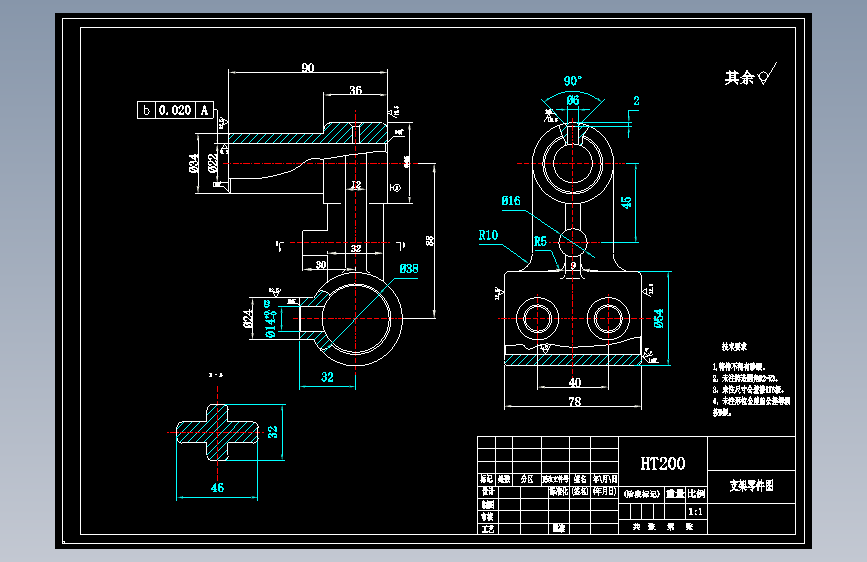867x562 pixels.
Task: Click the "0.020" tolerance value
Action: click(x=175, y=110)
